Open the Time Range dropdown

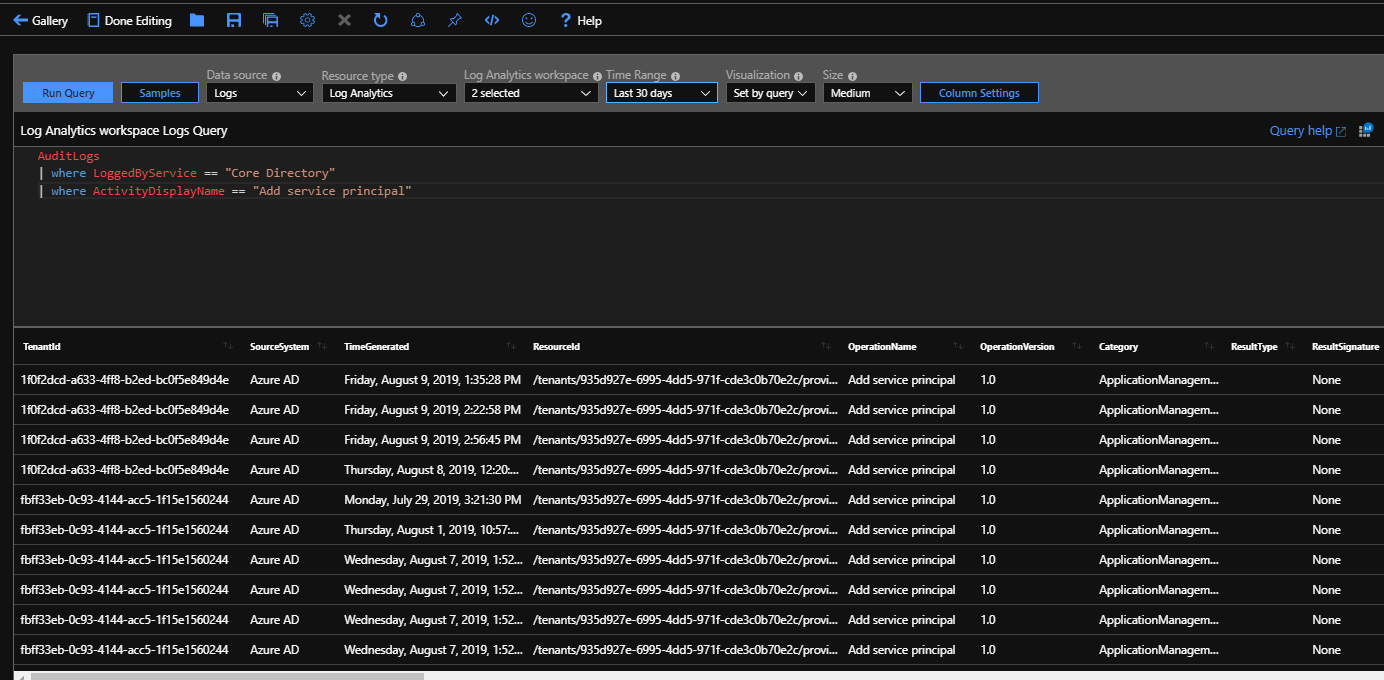click(x=661, y=93)
